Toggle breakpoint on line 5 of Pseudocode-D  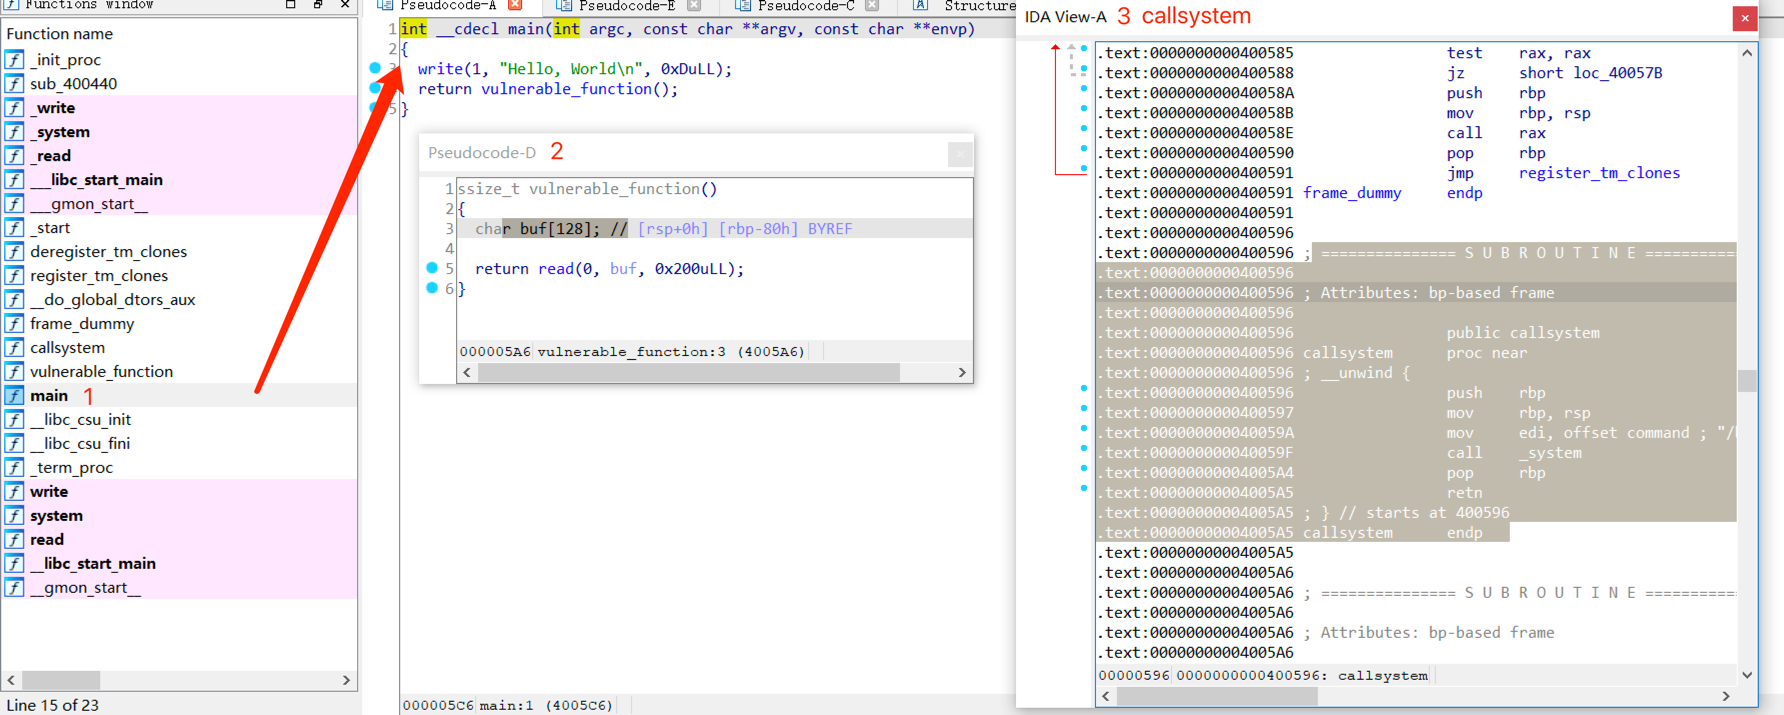(x=432, y=268)
